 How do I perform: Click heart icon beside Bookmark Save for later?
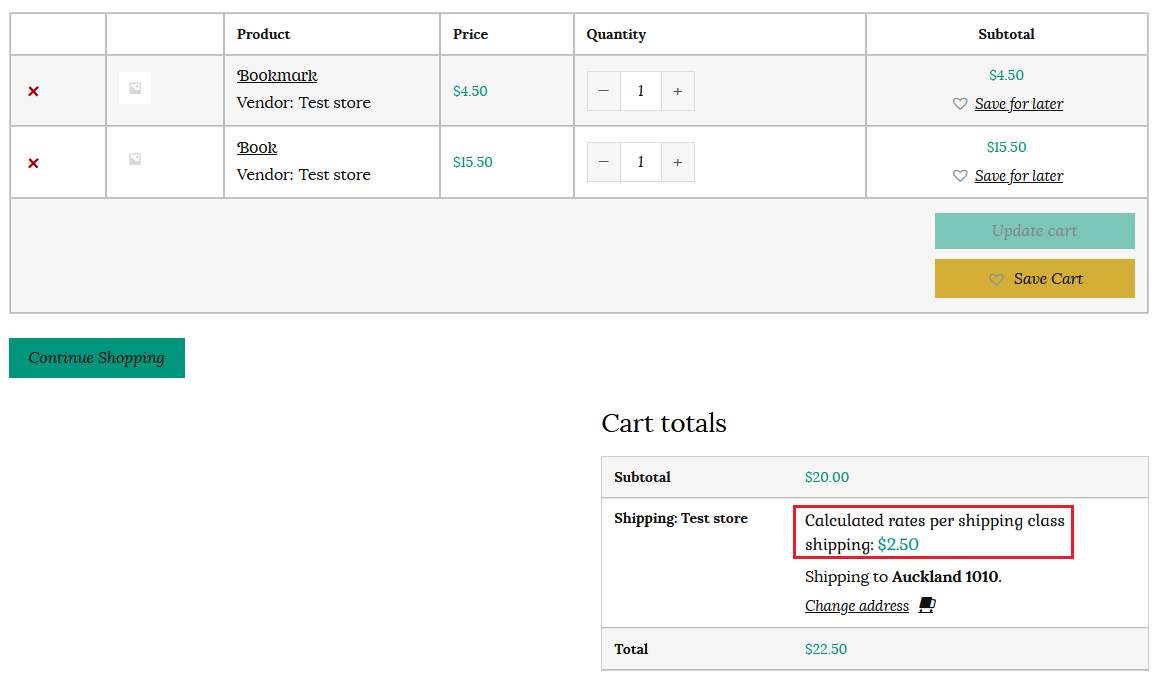[x=960, y=104]
